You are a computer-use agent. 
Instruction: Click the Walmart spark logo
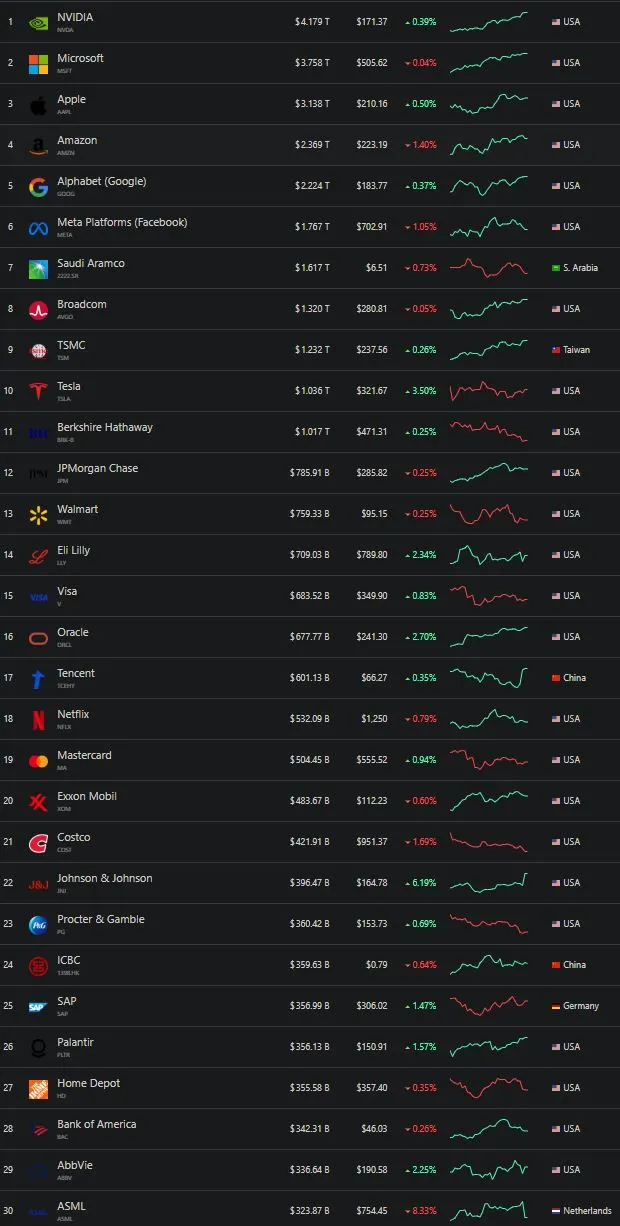click(x=38, y=514)
